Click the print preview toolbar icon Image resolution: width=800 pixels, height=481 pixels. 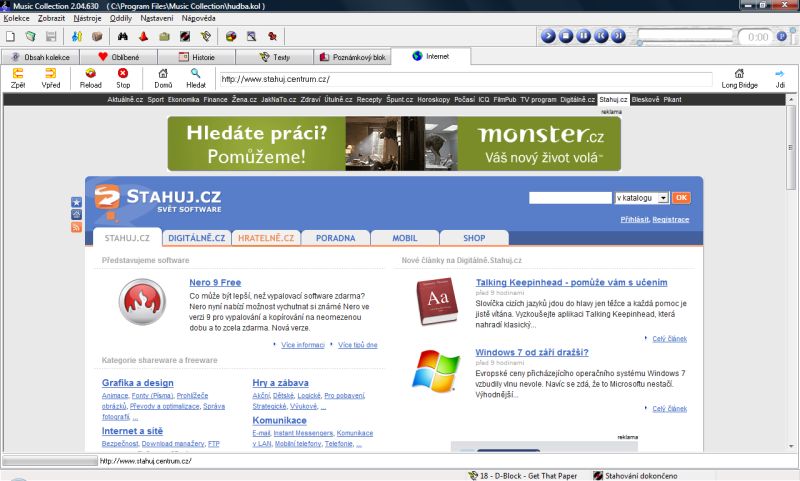pos(252,37)
